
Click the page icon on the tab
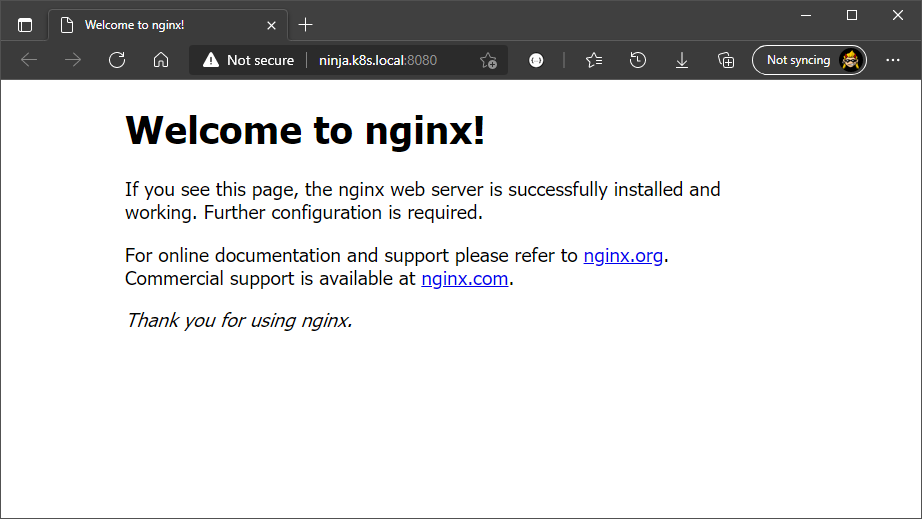click(x=67, y=25)
